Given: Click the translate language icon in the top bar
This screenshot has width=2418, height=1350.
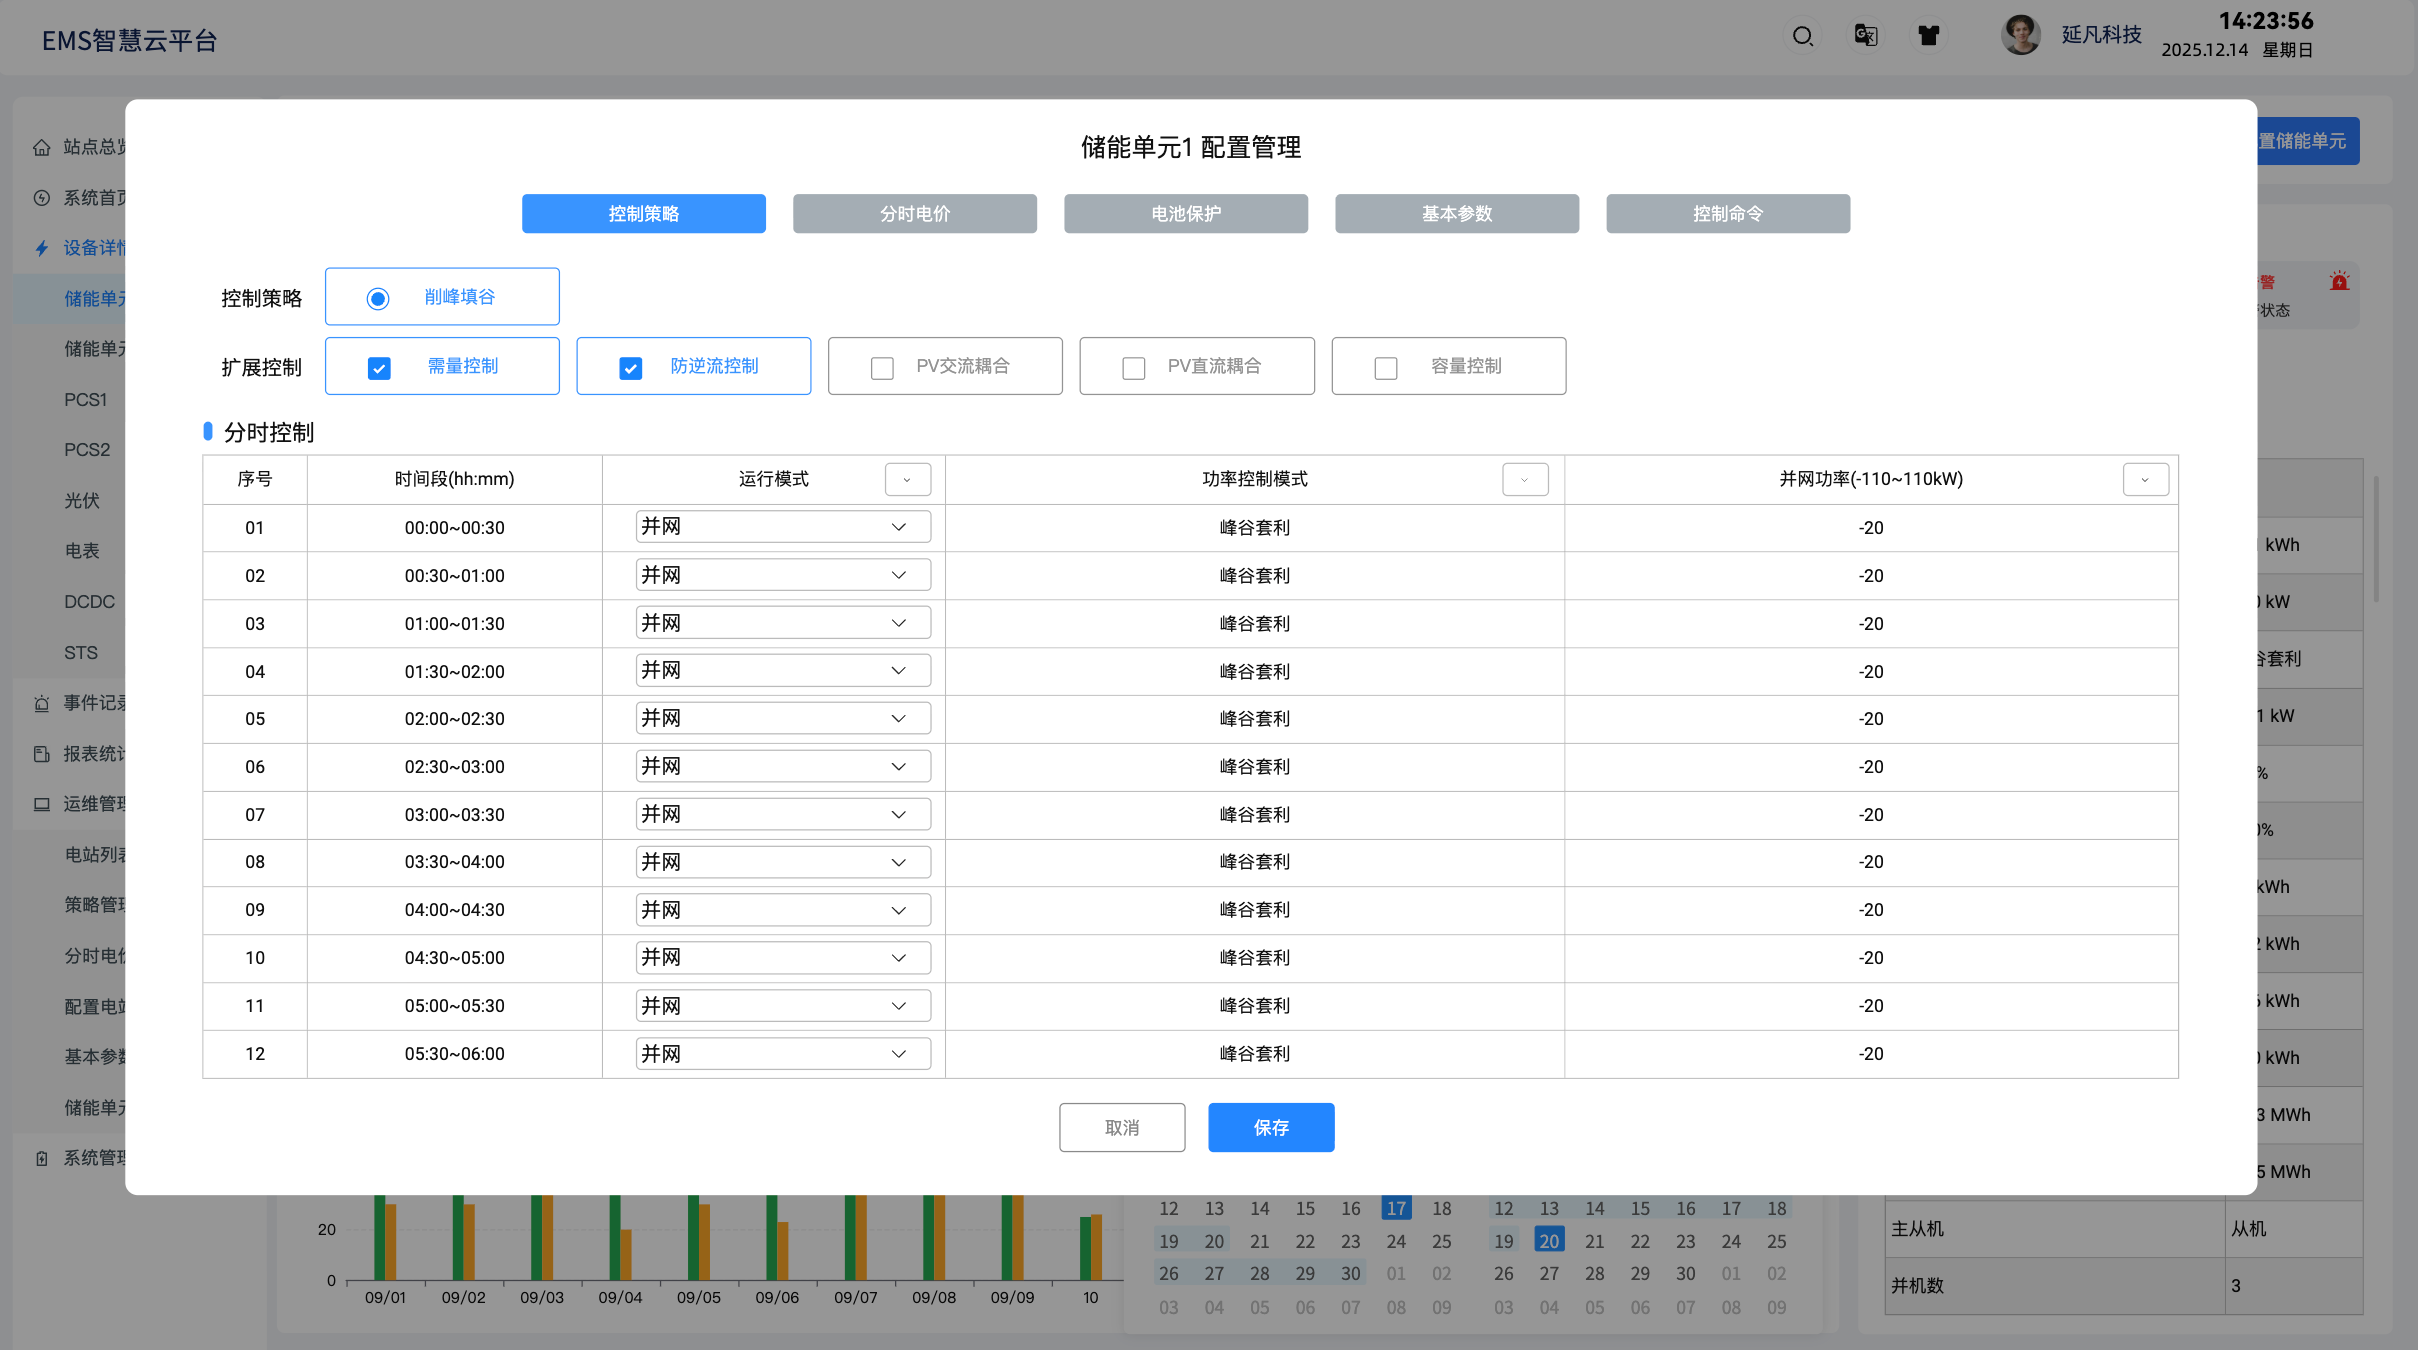Looking at the screenshot, I should pos(1865,36).
